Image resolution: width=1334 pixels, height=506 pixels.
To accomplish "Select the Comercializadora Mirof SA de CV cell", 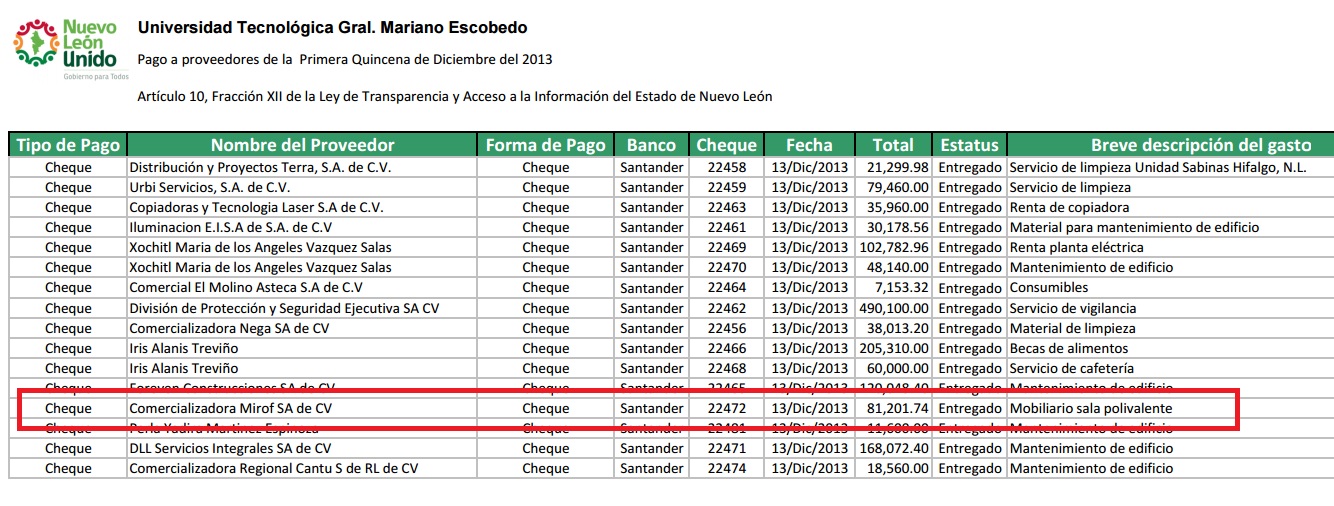I will (x=231, y=408).
